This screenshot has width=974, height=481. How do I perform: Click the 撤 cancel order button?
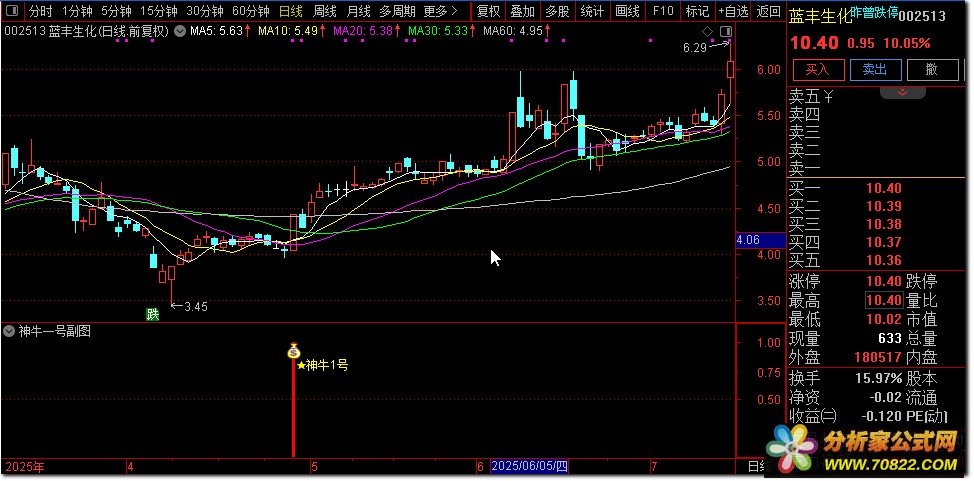pos(931,70)
